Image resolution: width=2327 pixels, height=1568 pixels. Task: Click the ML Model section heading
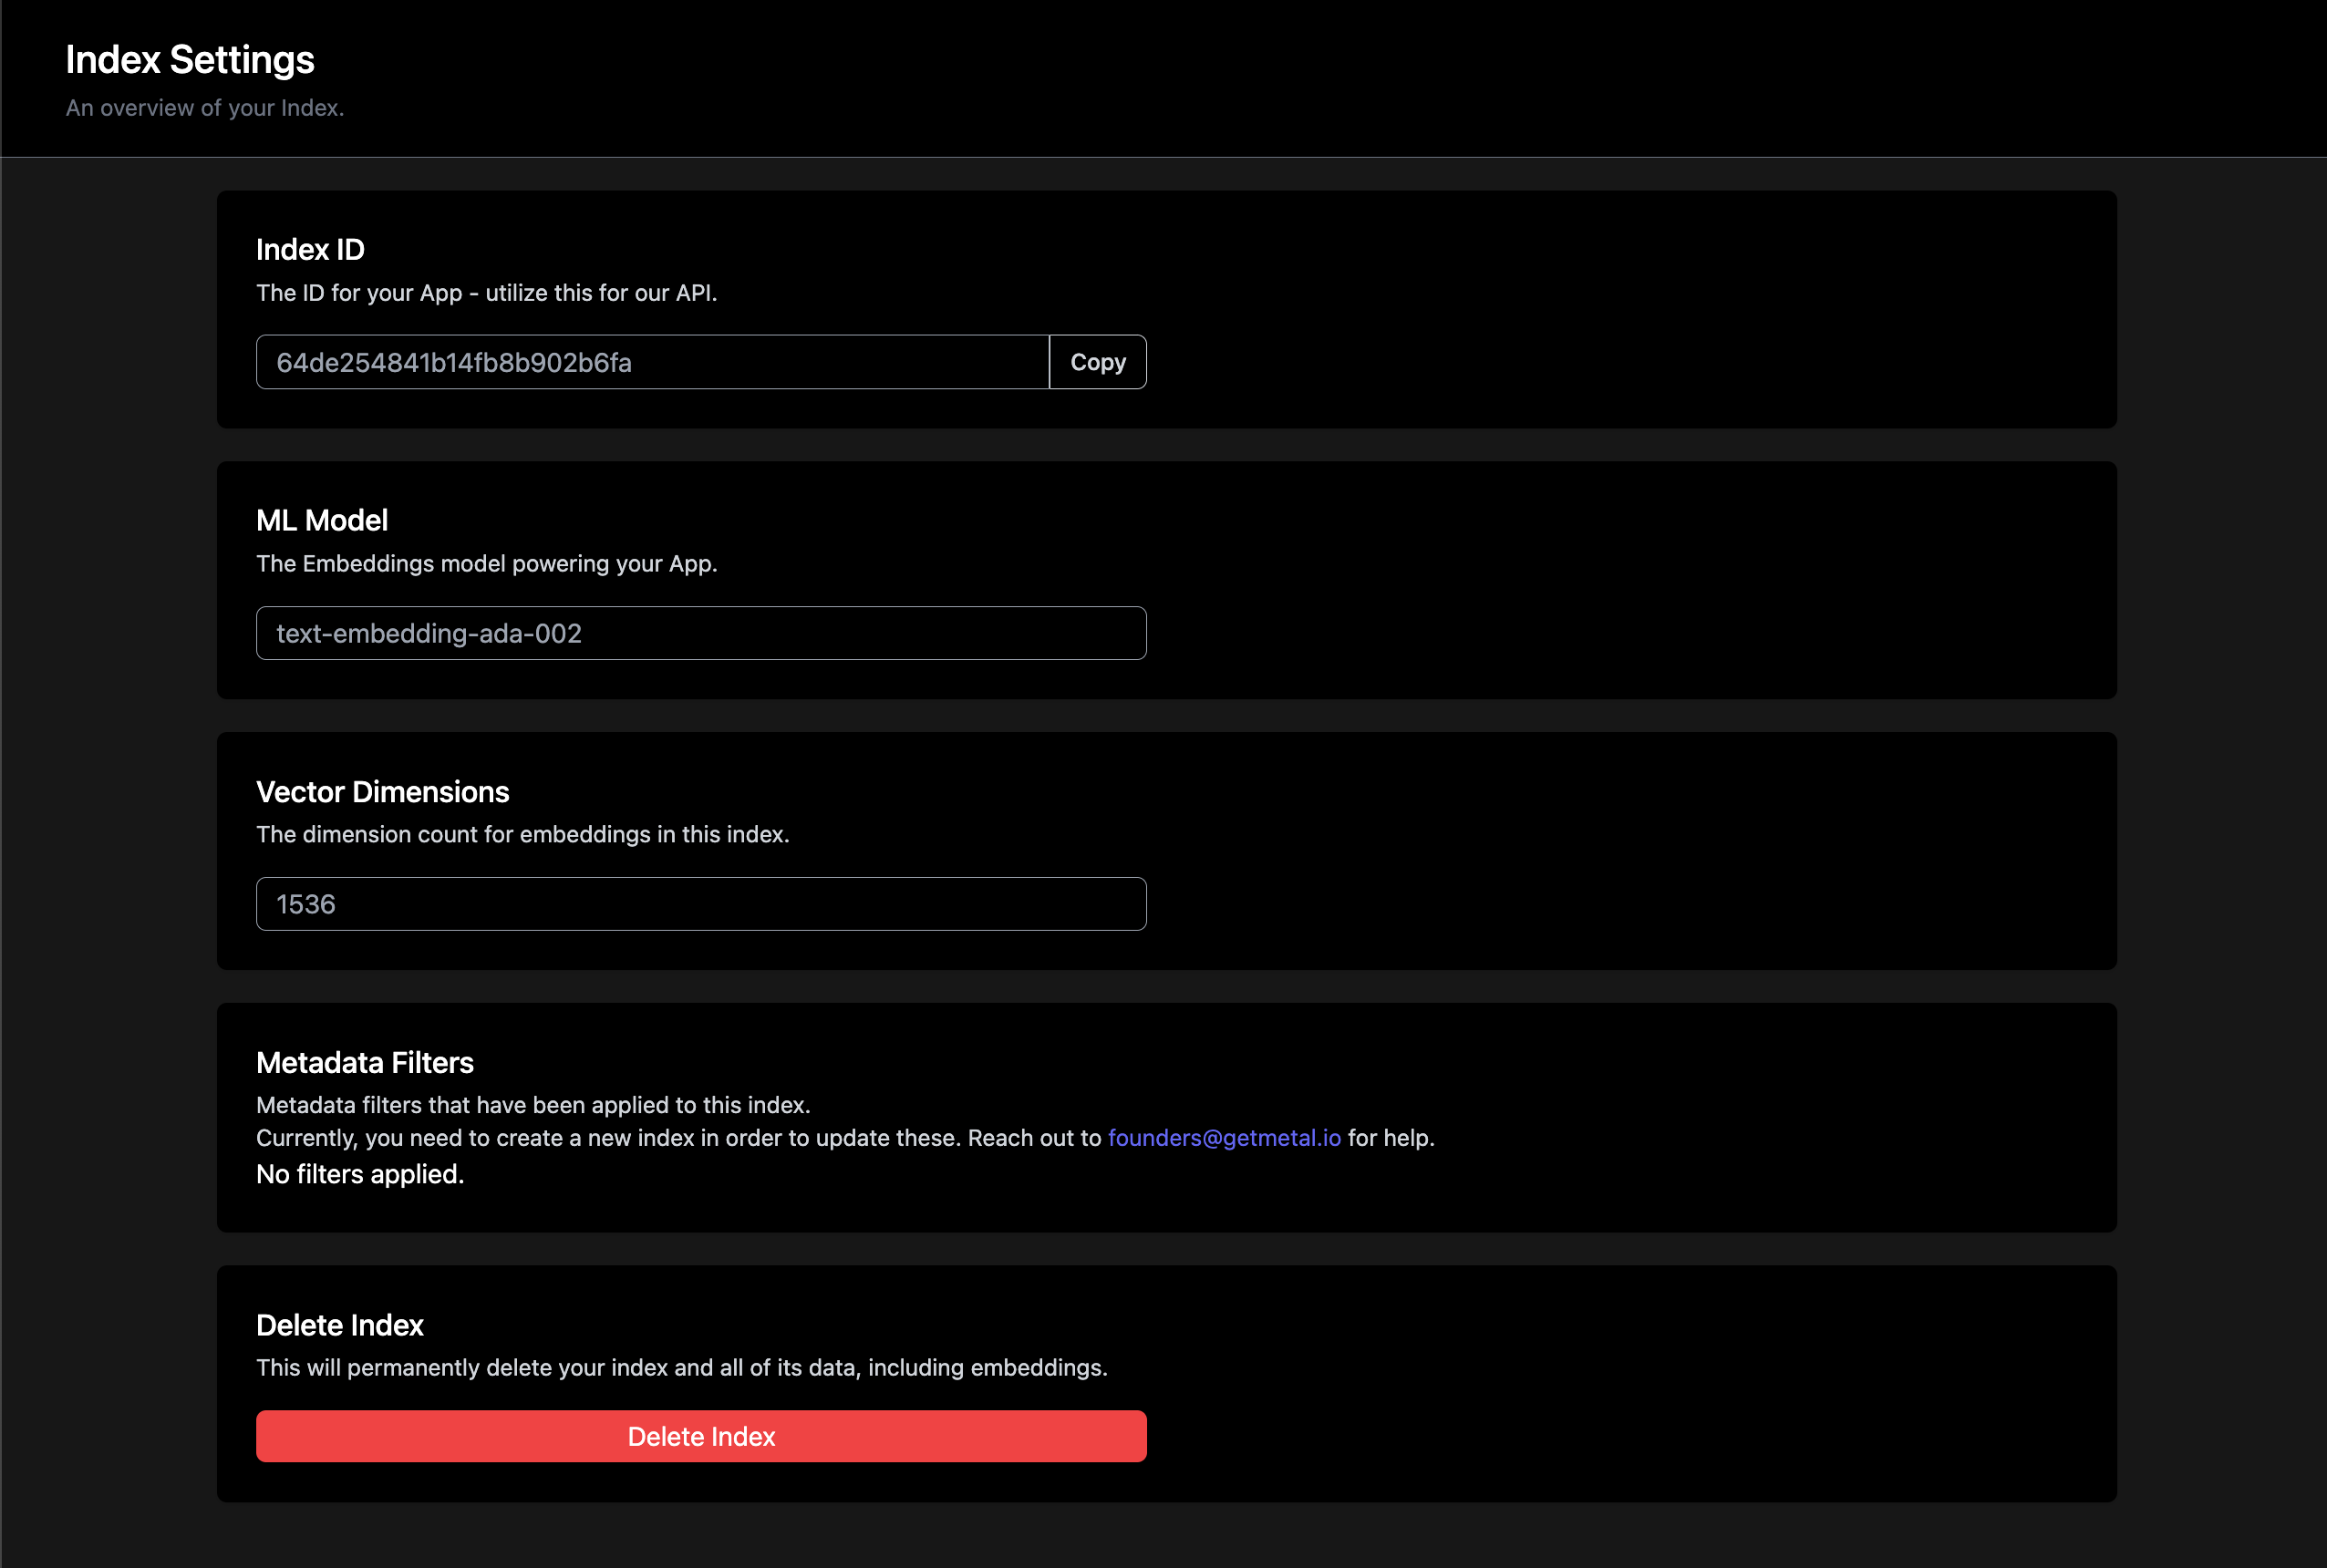322,521
